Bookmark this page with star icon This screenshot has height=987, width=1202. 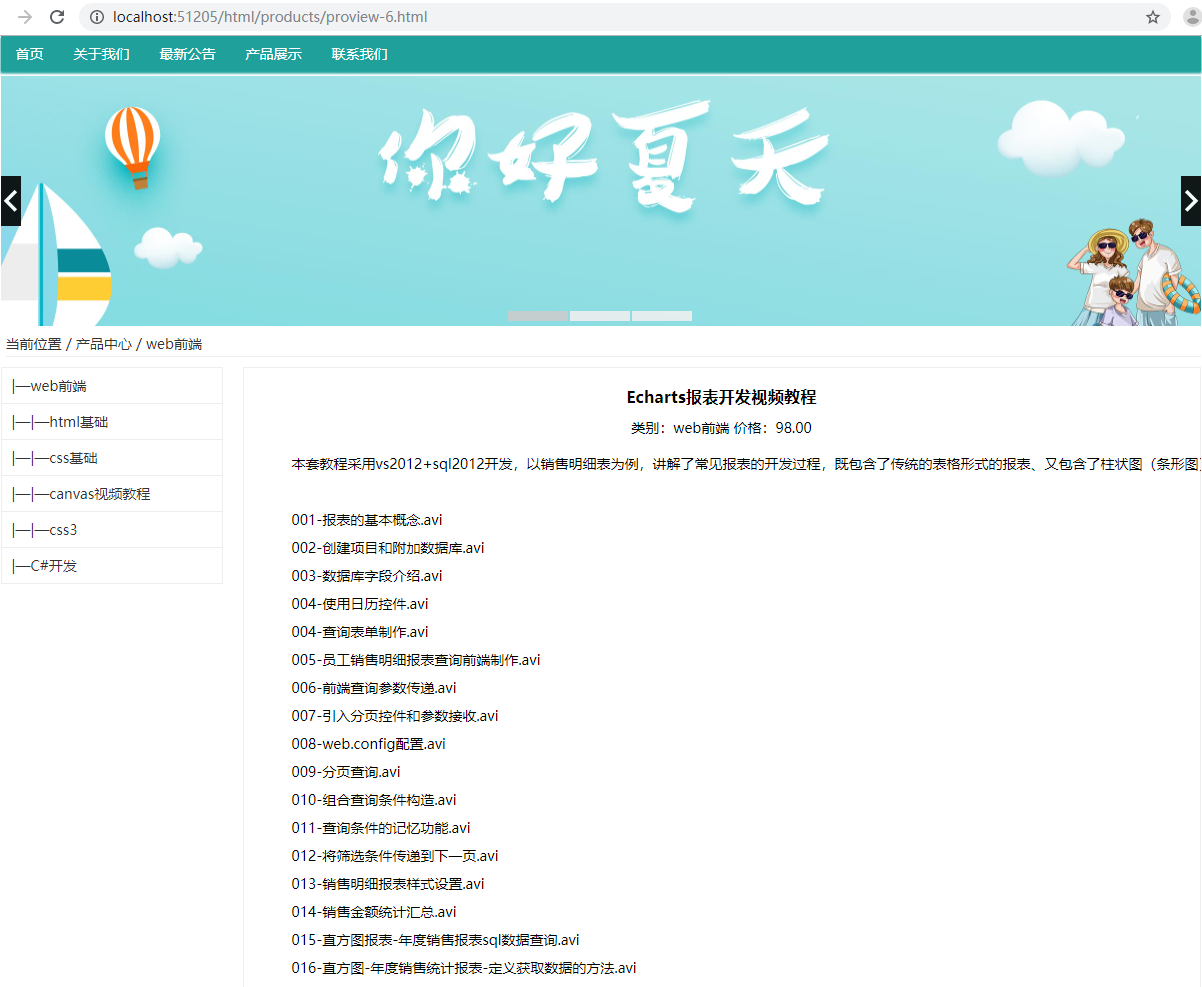(x=1153, y=17)
